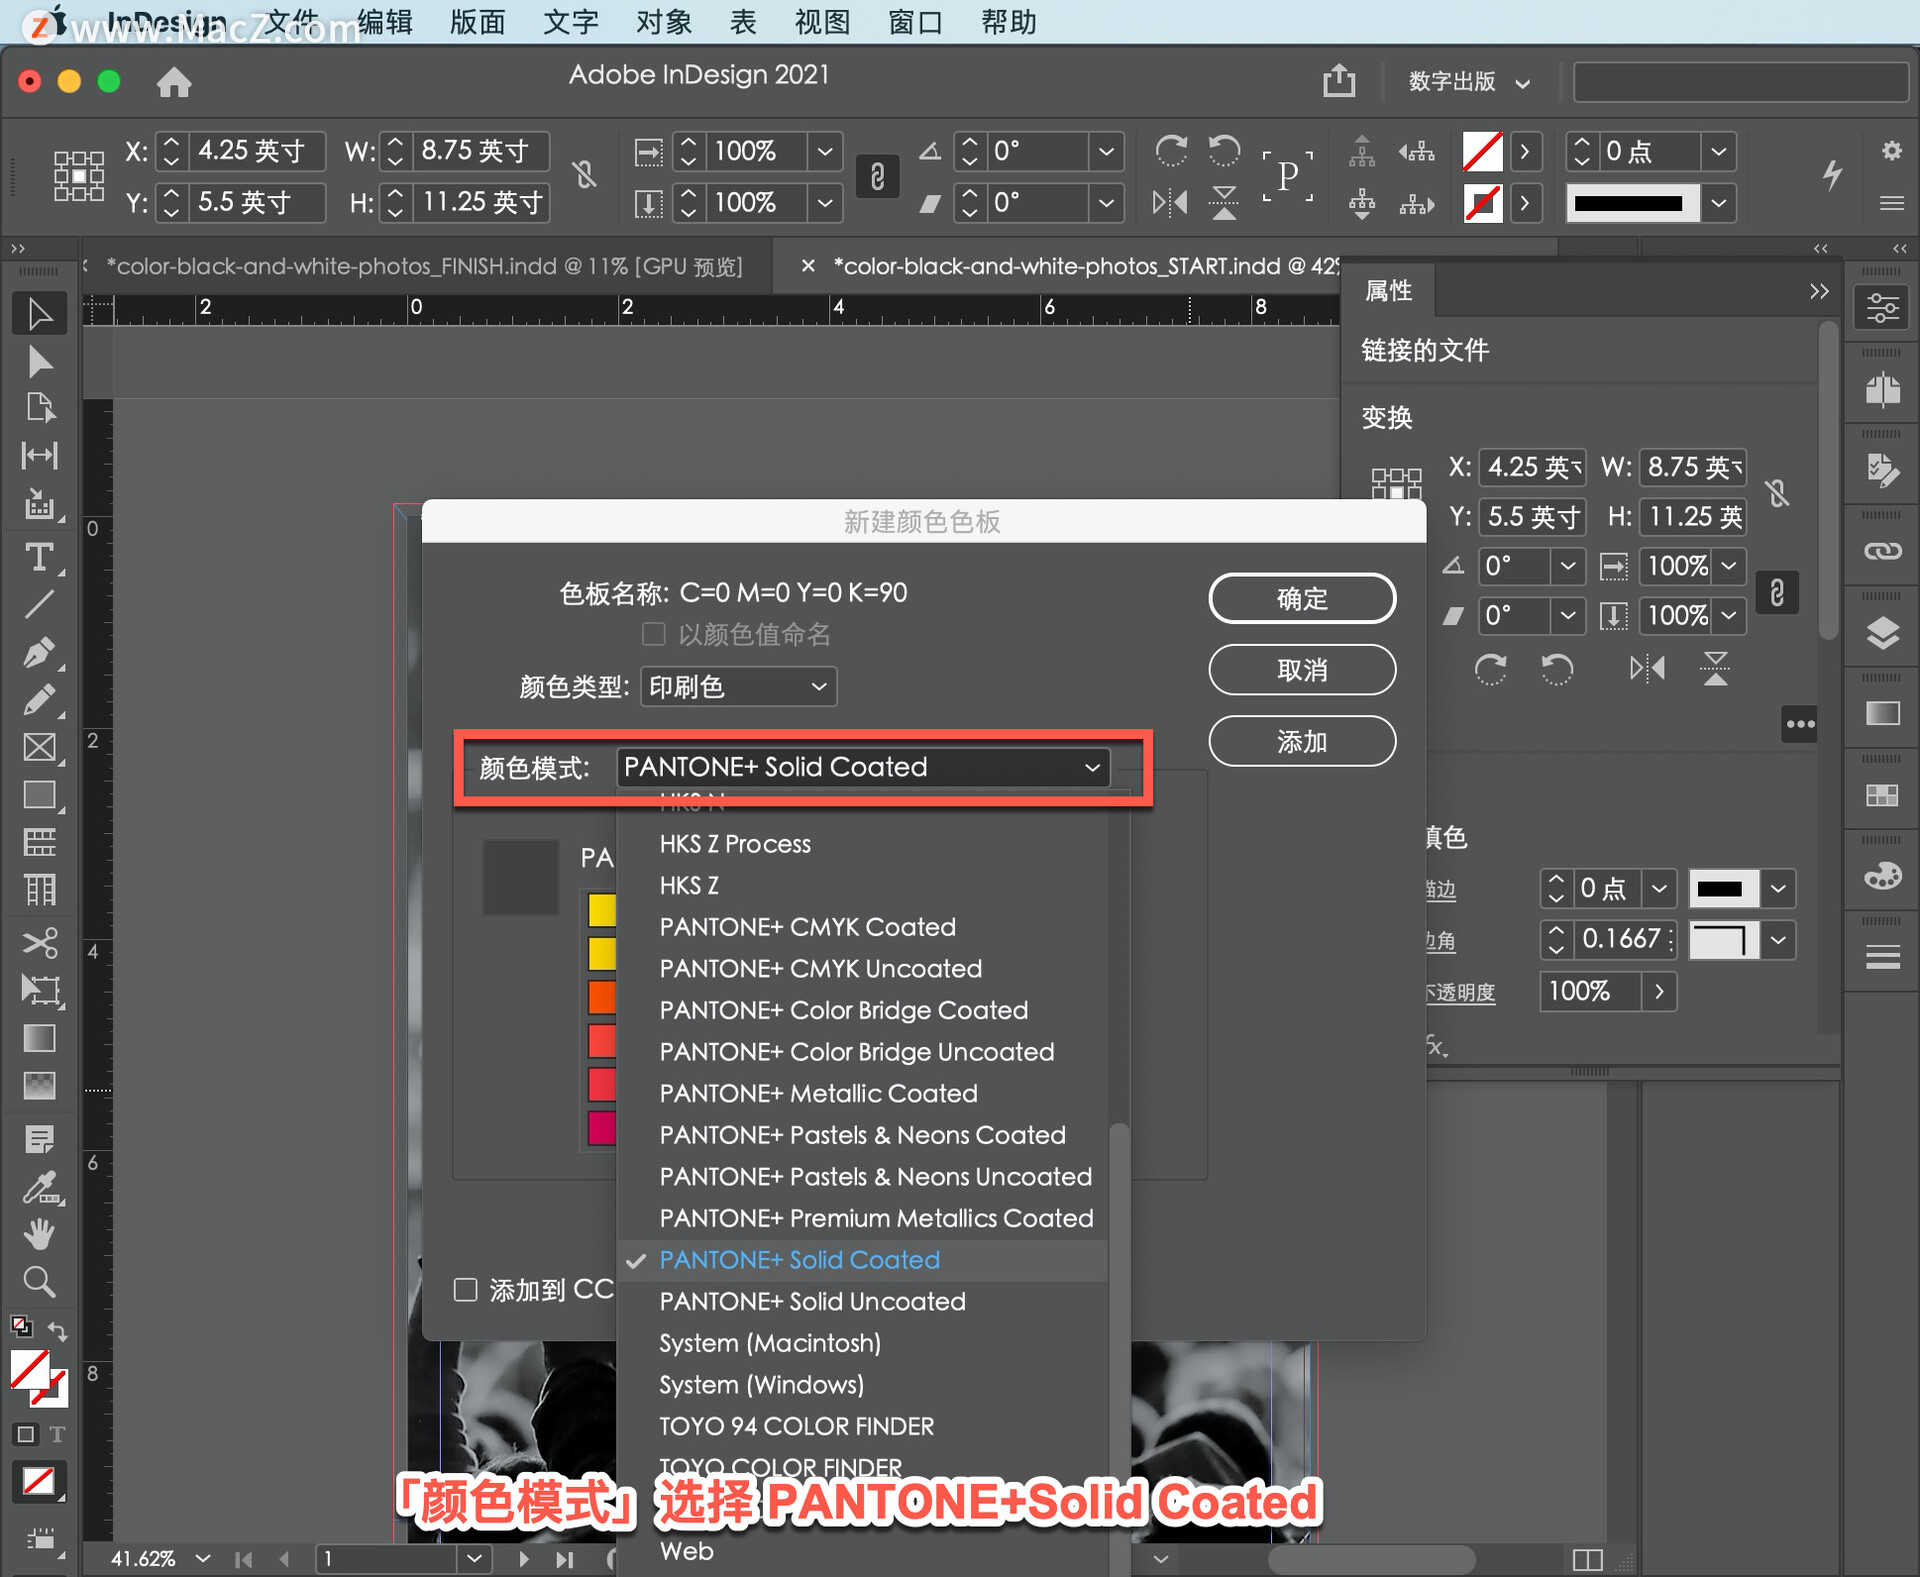Screen dimensions: 1920x1577
Task: Select the Direct Selection tool
Action: point(40,361)
